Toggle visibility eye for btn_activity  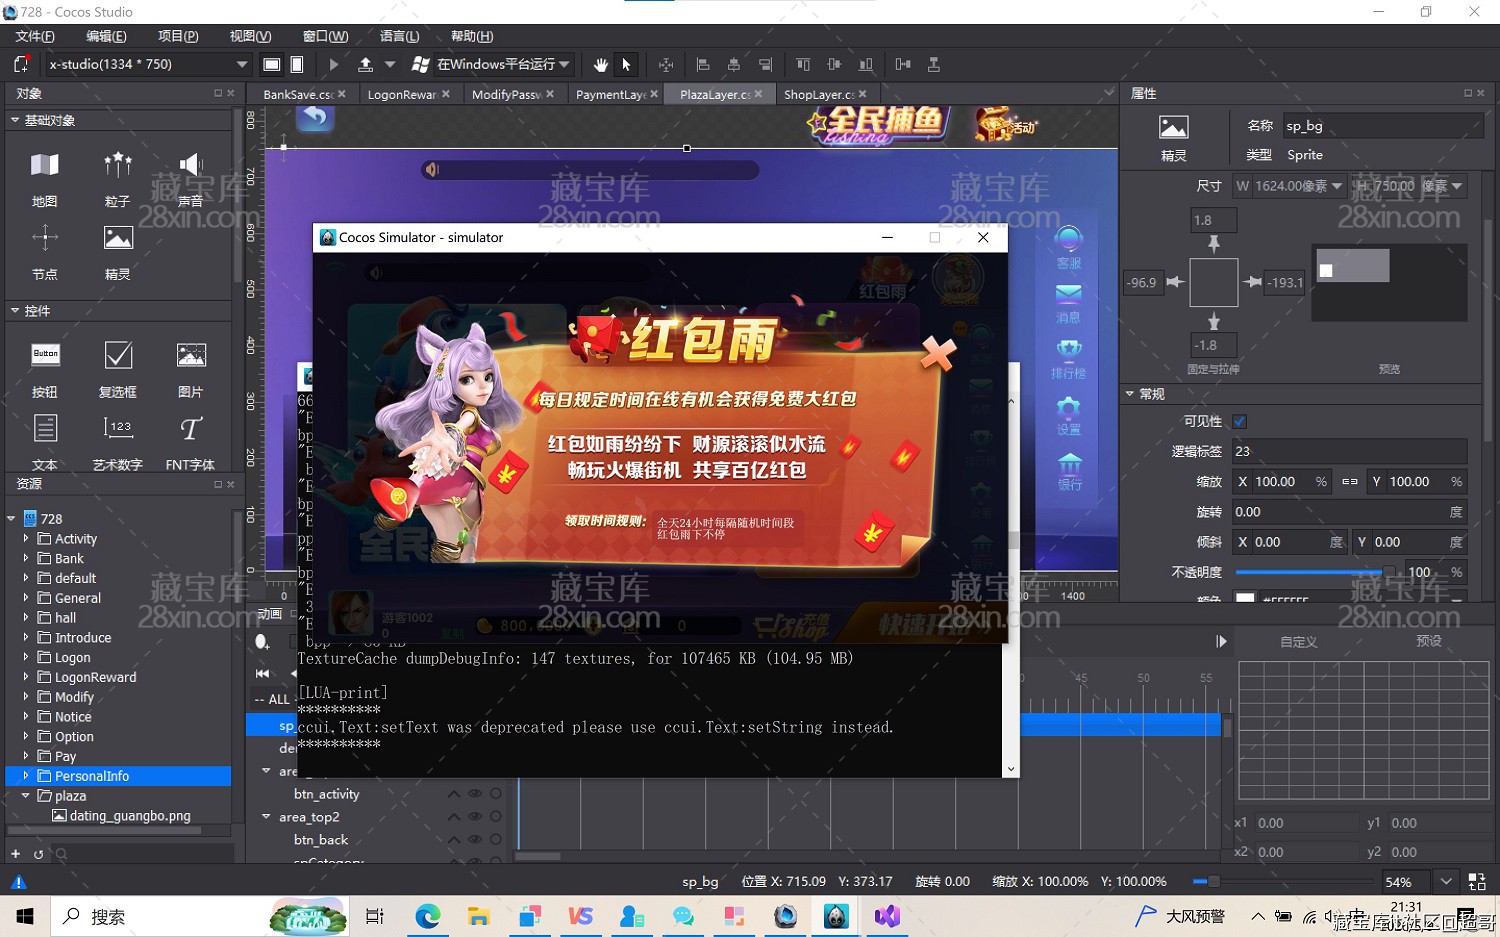click(475, 794)
